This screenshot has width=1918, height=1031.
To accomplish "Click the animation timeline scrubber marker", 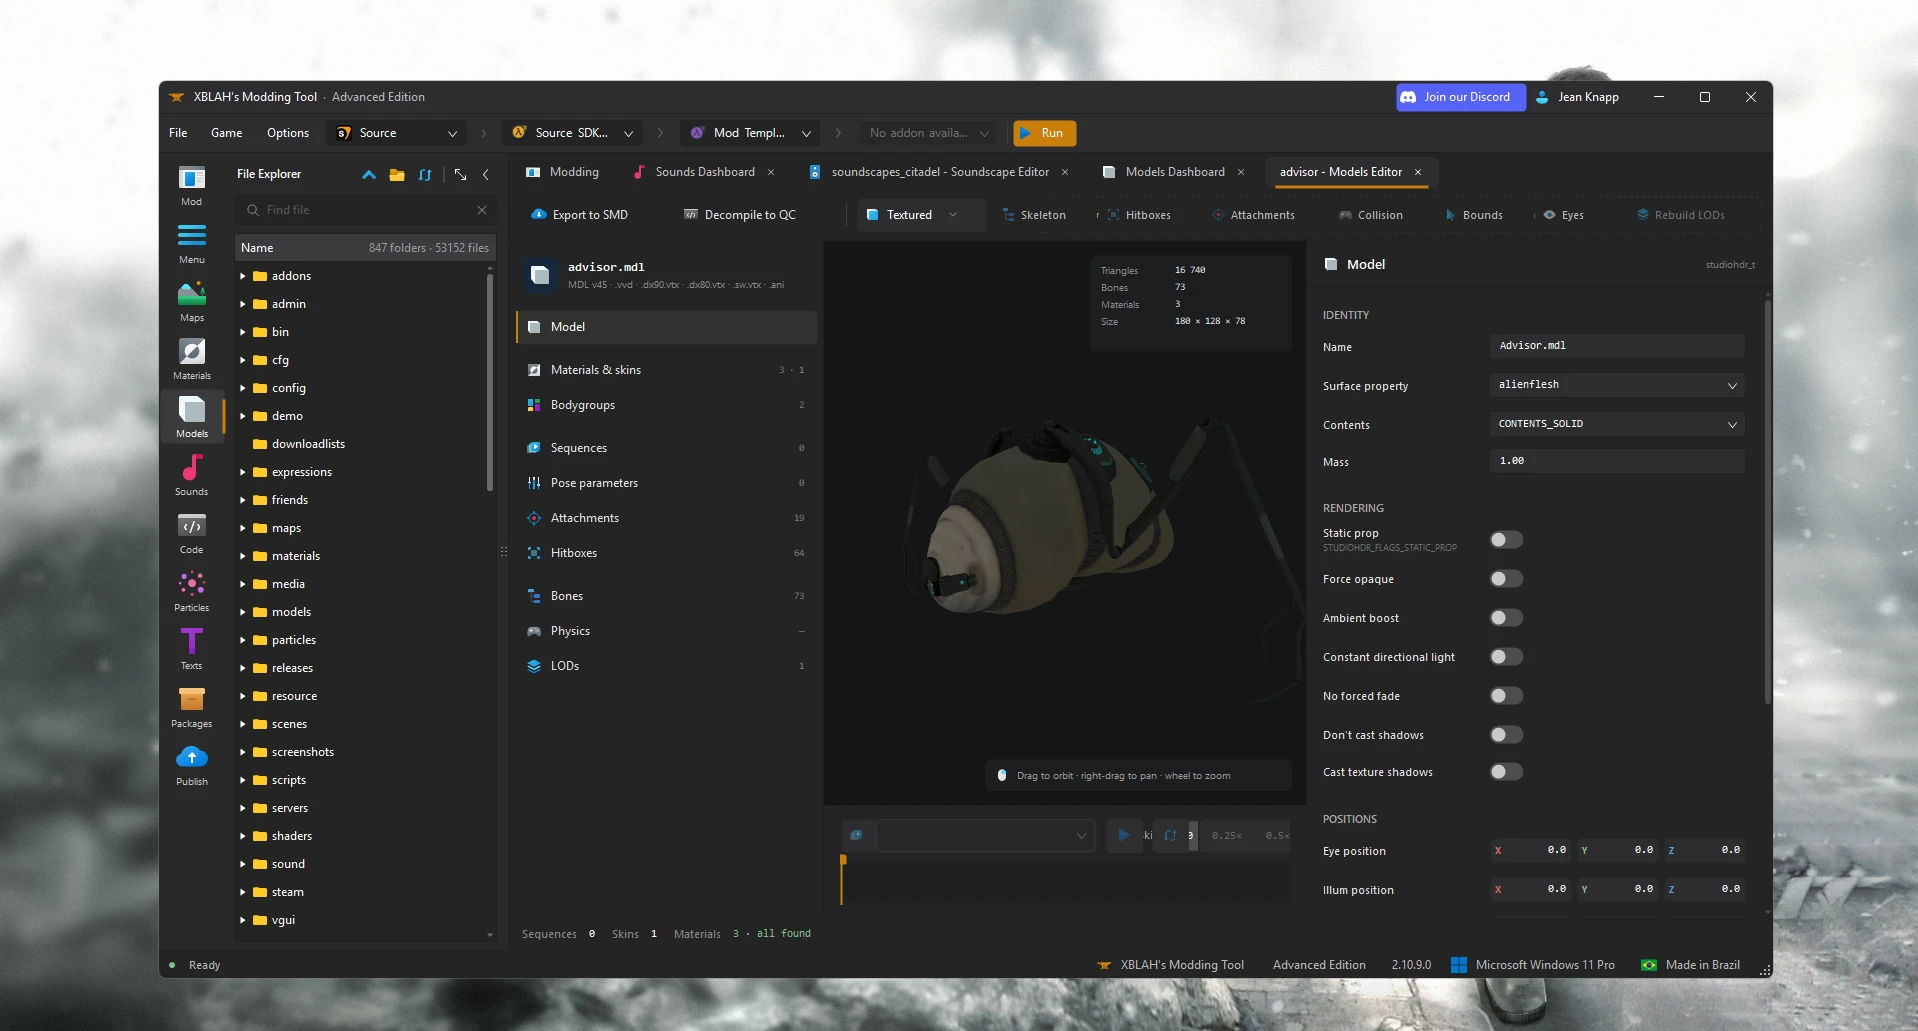I will coord(843,860).
